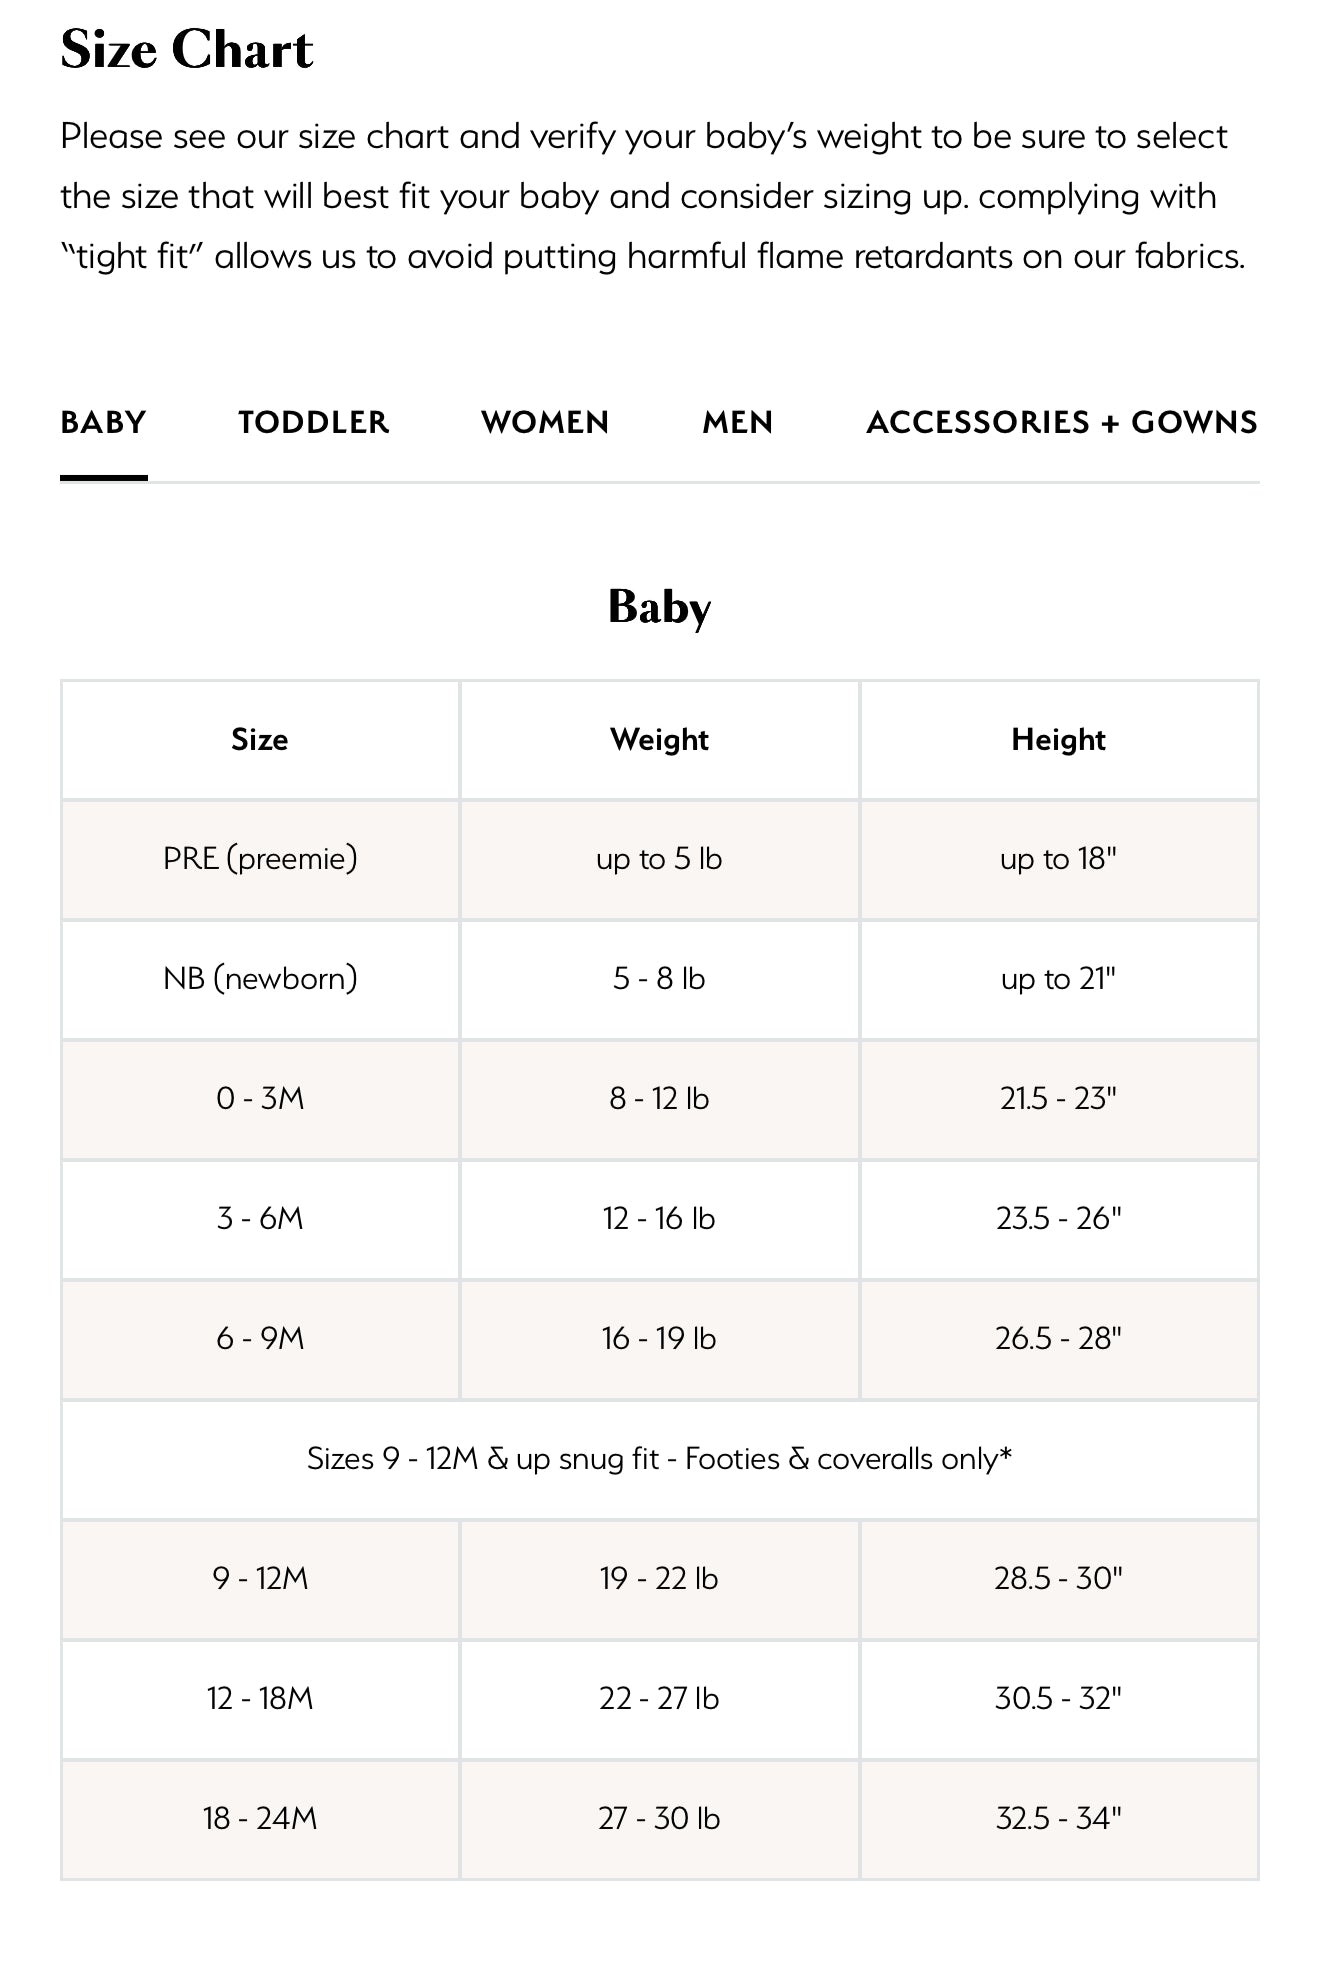Screen dimensions: 1320x1973
Task: Select the PRE (preemie) size cell
Action: [260, 859]
